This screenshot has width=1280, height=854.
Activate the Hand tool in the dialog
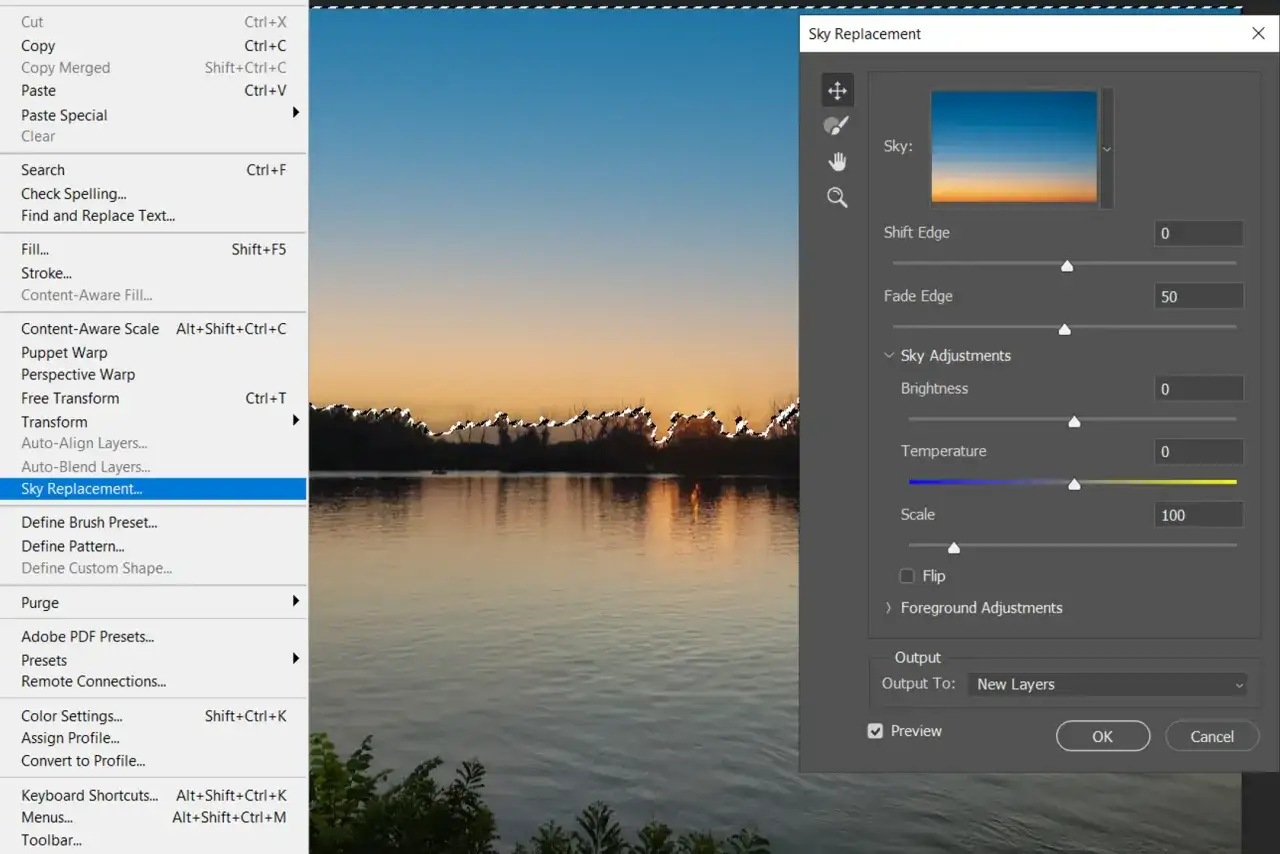point(837,161)
